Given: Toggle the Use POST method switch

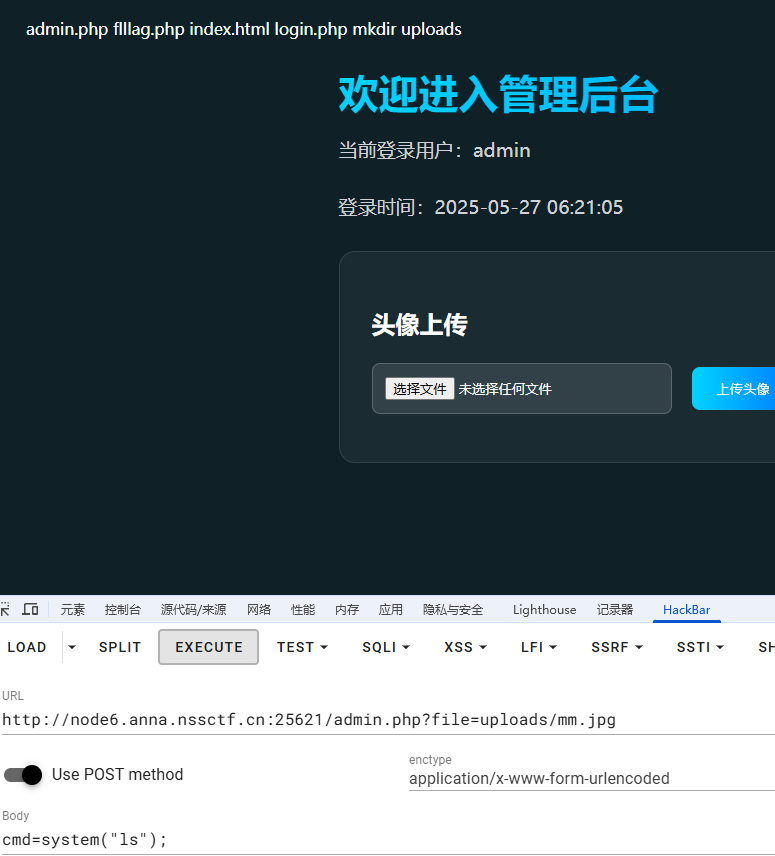Looking at the screenshot, I should 23,774.
